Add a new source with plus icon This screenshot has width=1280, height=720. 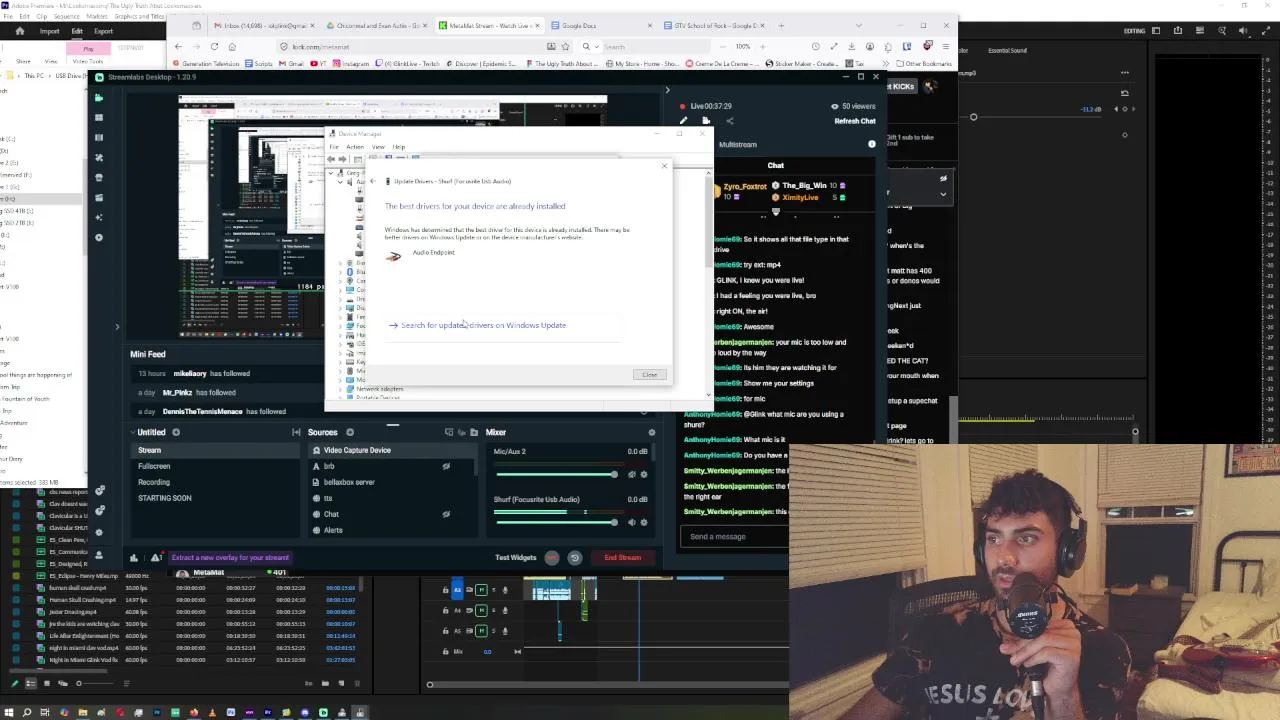[350, 432]
